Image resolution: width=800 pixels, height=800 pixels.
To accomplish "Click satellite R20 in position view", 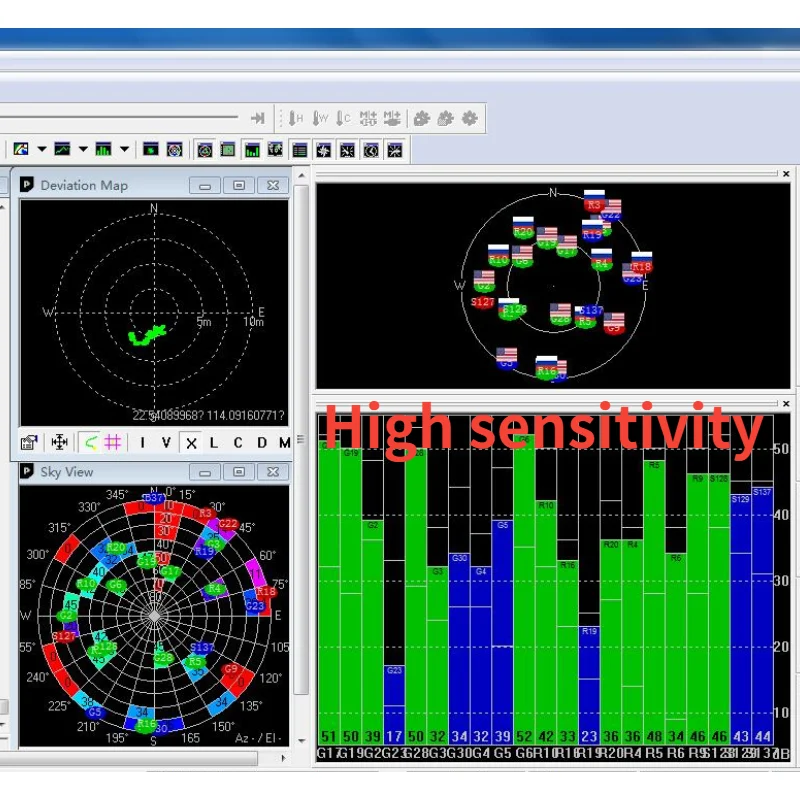I will pos(523,228).
